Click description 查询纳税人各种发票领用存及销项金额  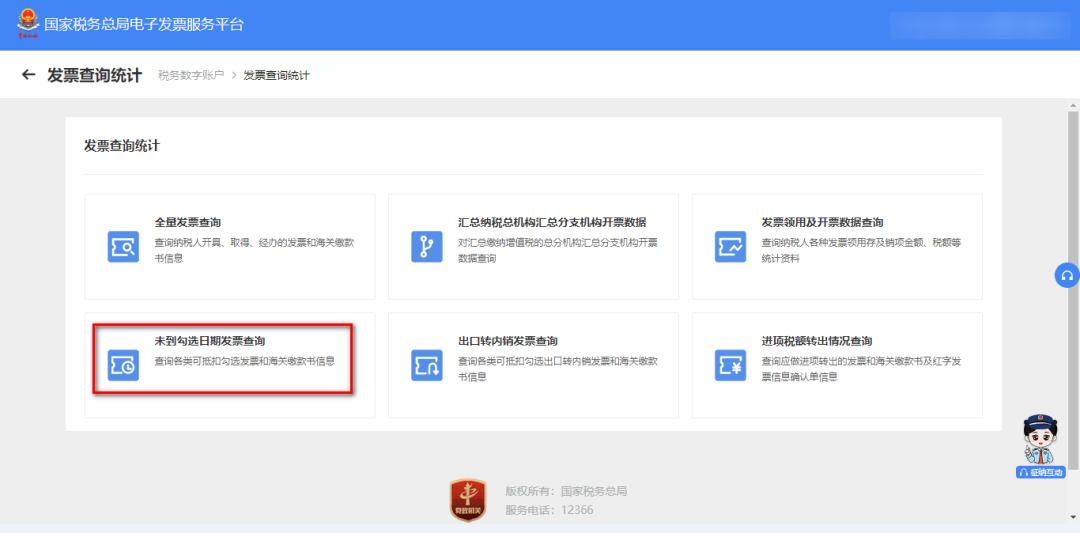click(x=862, y=251)
